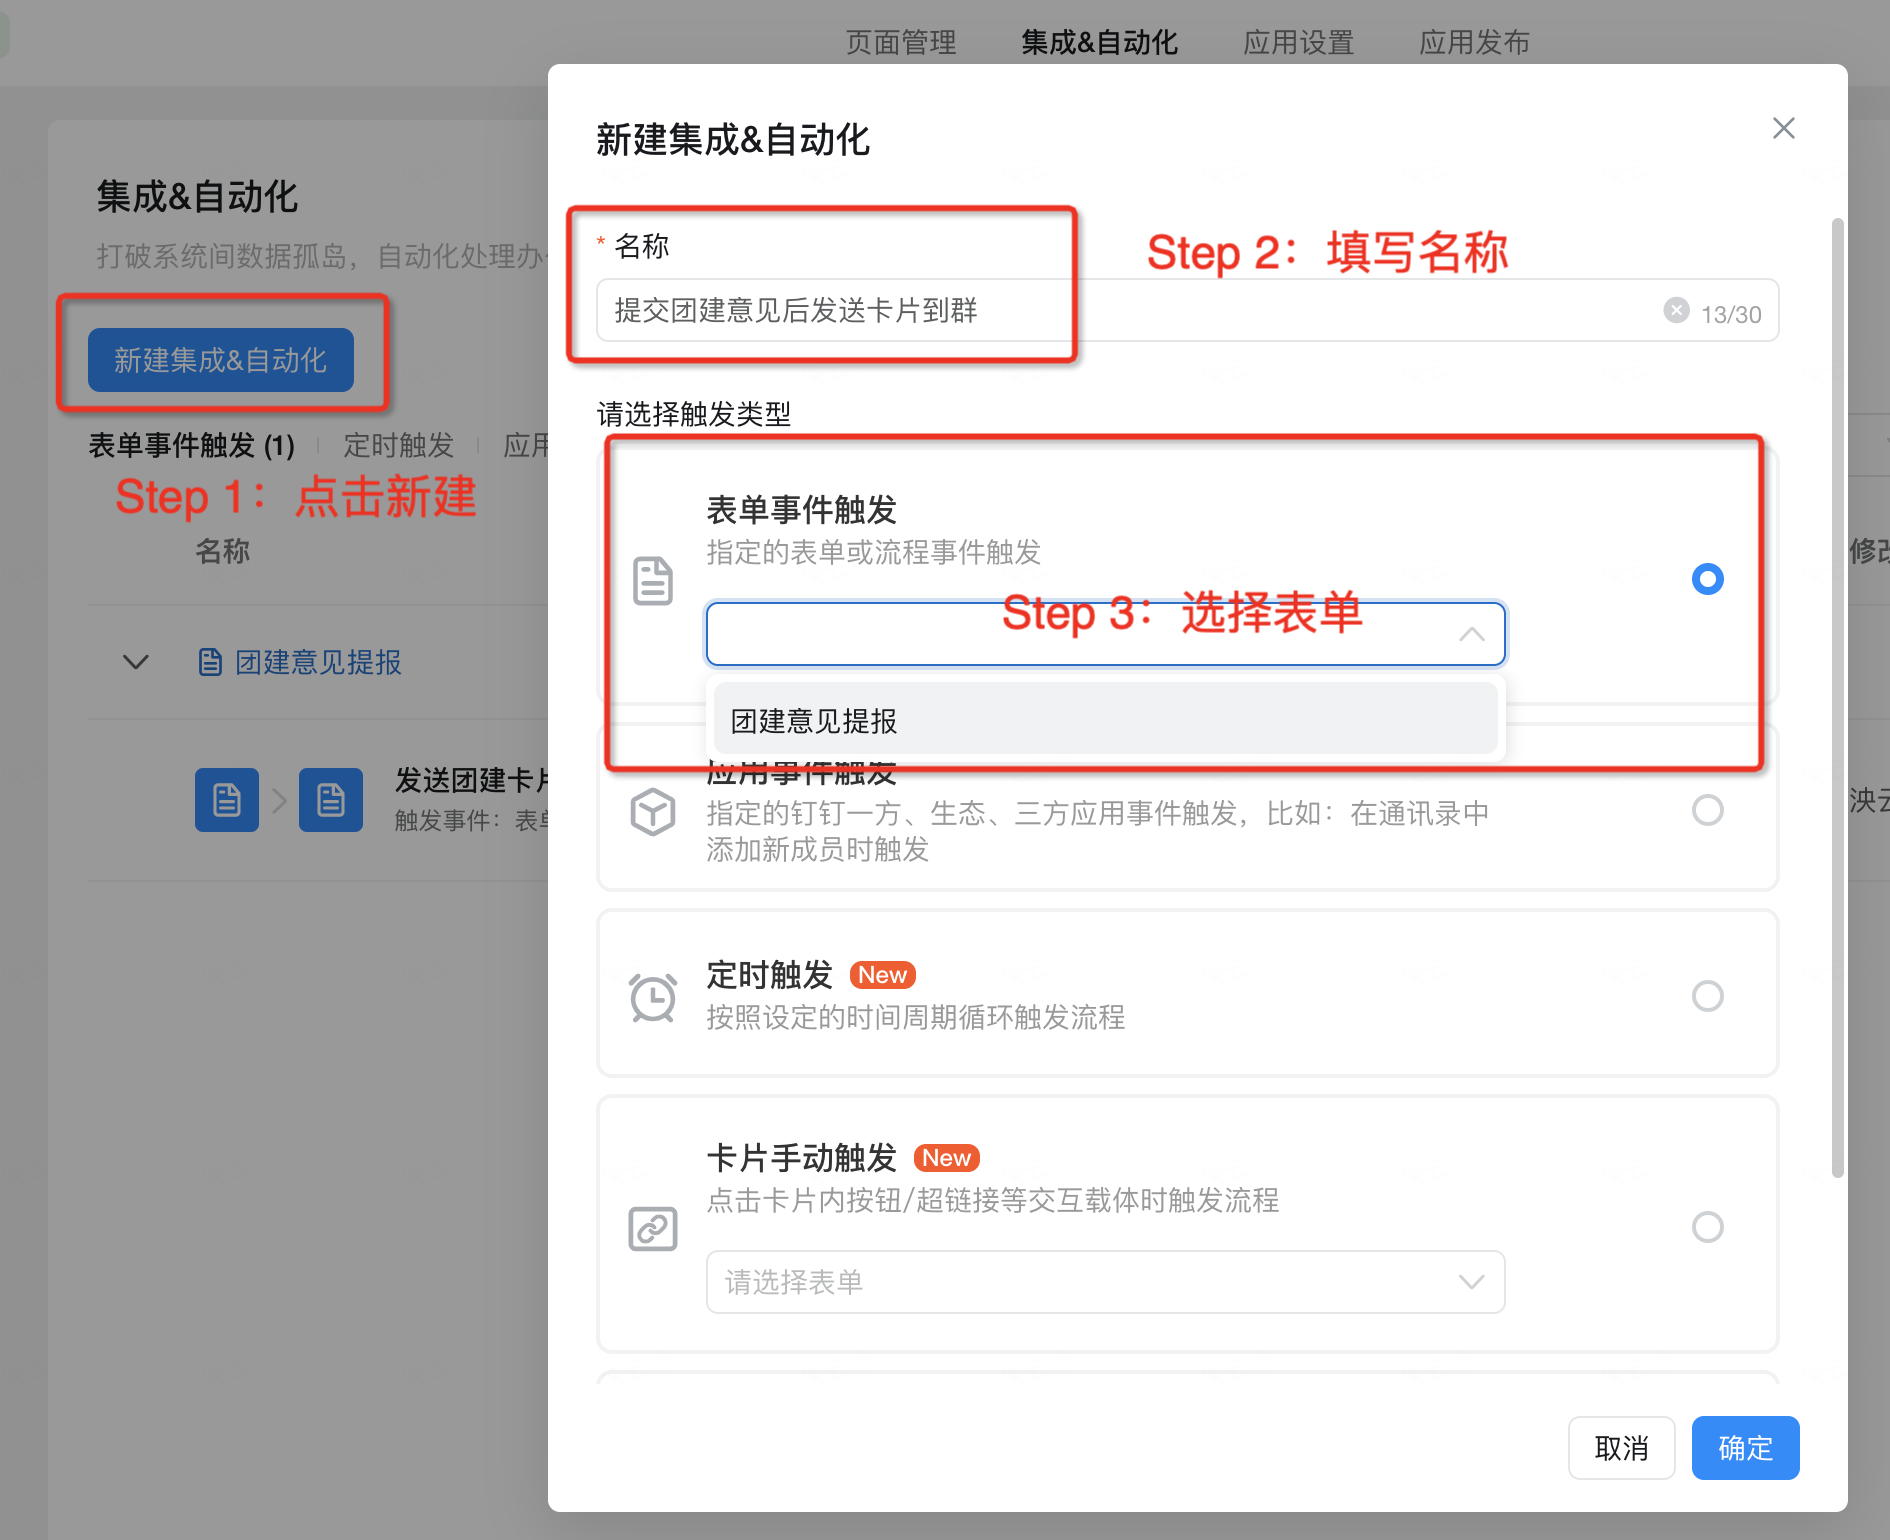Switch to the 表单事件触发 (1) tab
The width and height of the screenshot is (1890, 1540).
(x=192, y=445)
